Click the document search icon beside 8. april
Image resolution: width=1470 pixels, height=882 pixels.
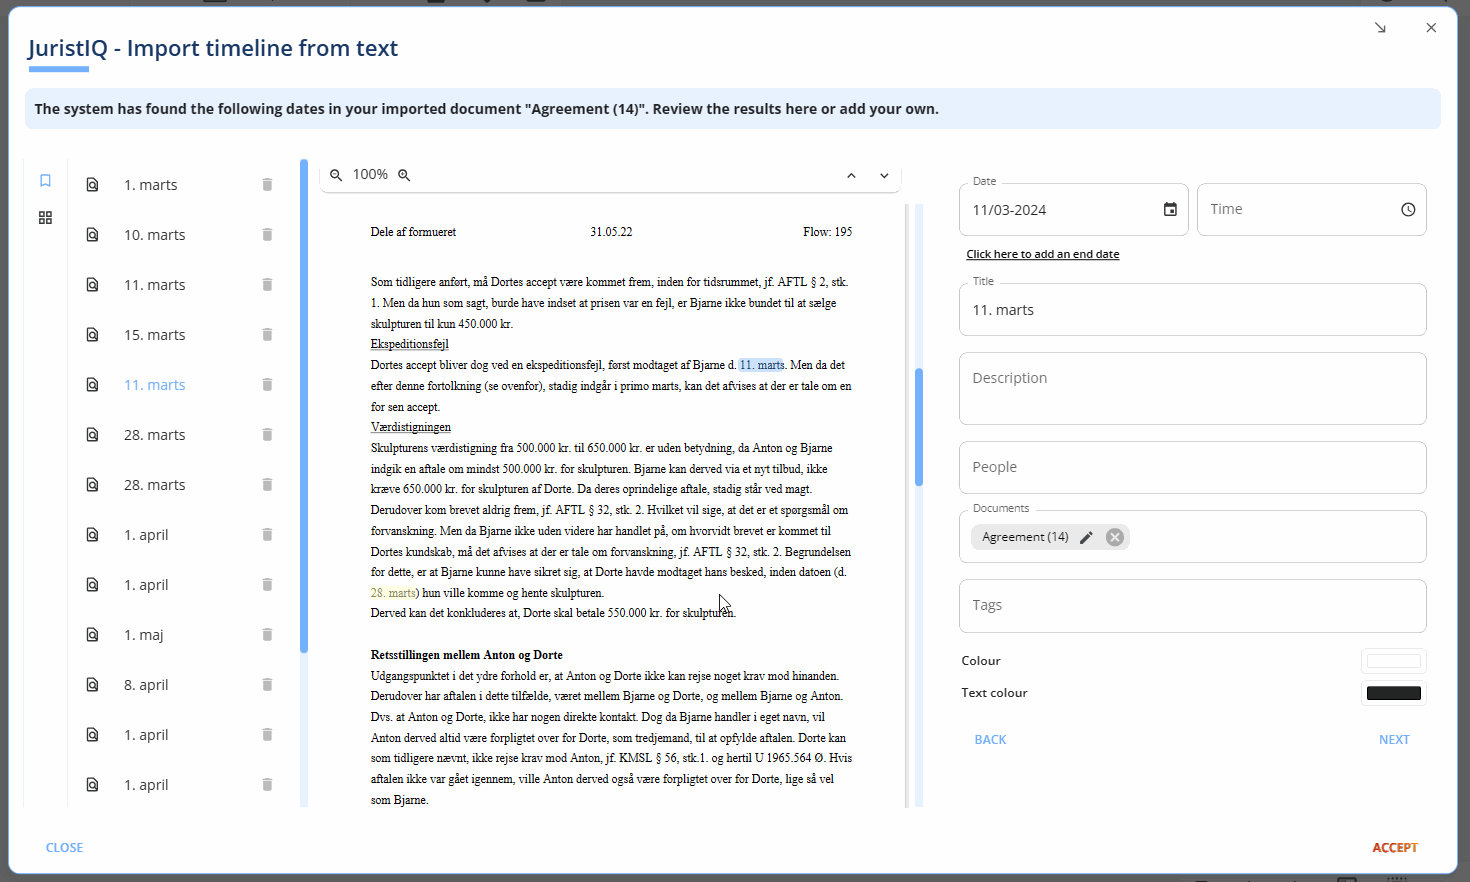coord(92,685)
